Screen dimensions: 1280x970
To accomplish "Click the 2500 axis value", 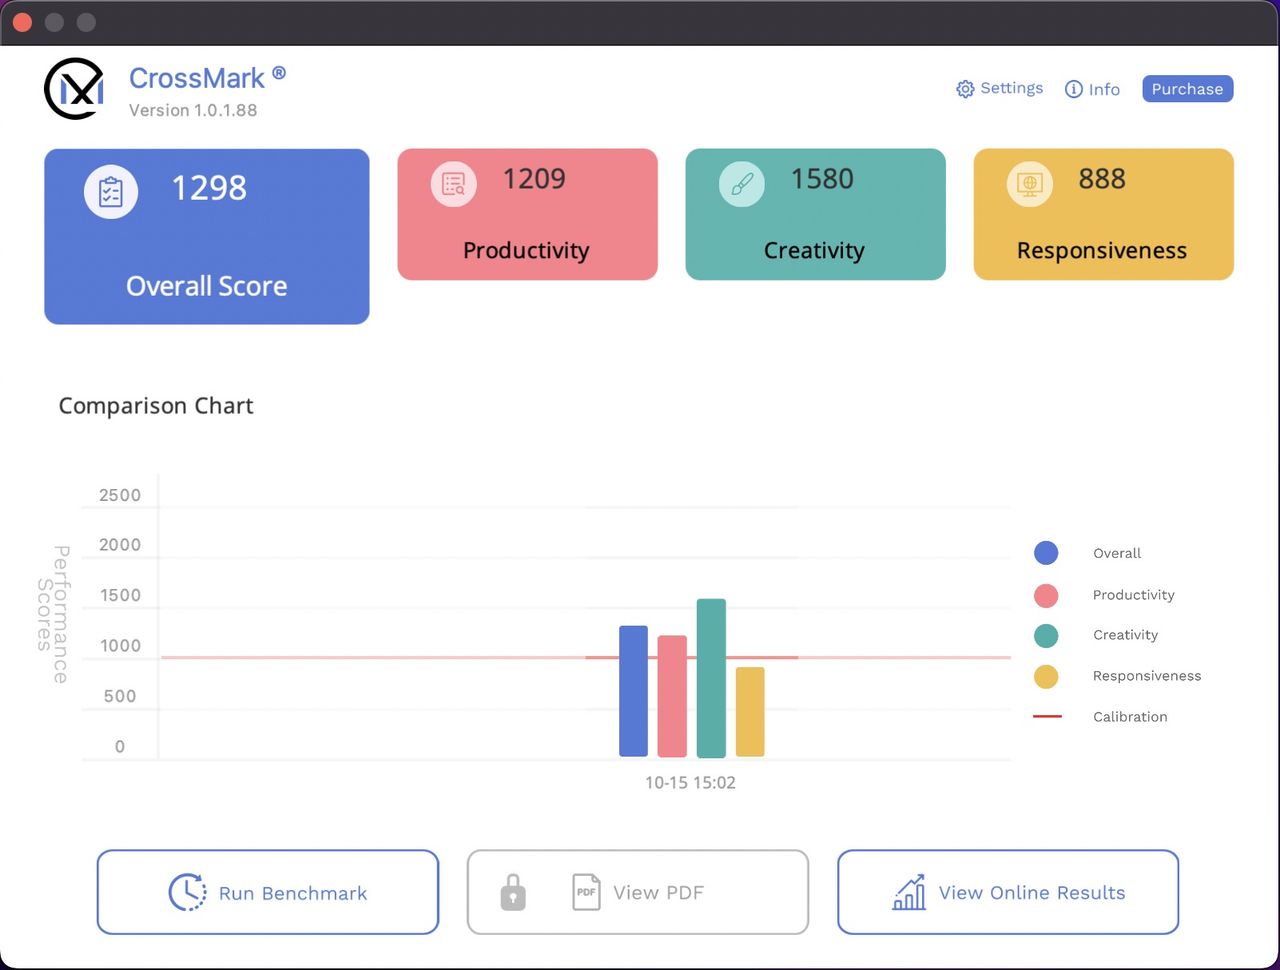I will [120, 495].
